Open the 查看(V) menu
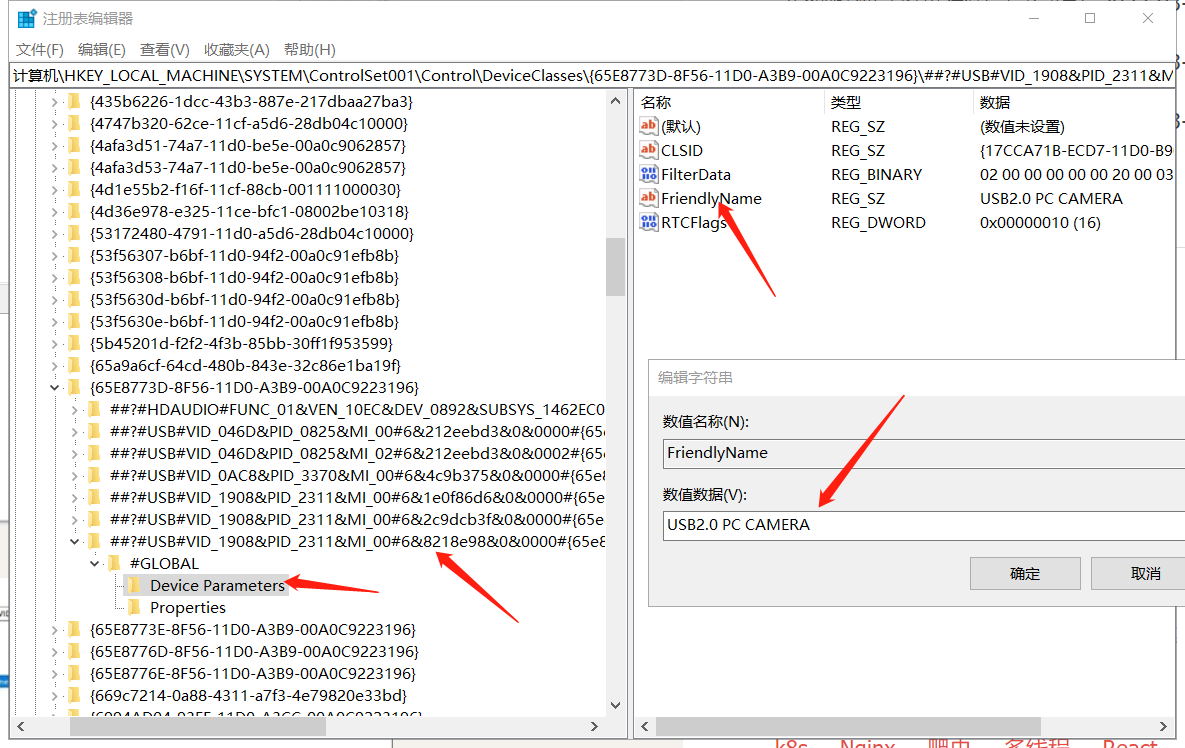The image size is (1185, 748). (164, 50)
